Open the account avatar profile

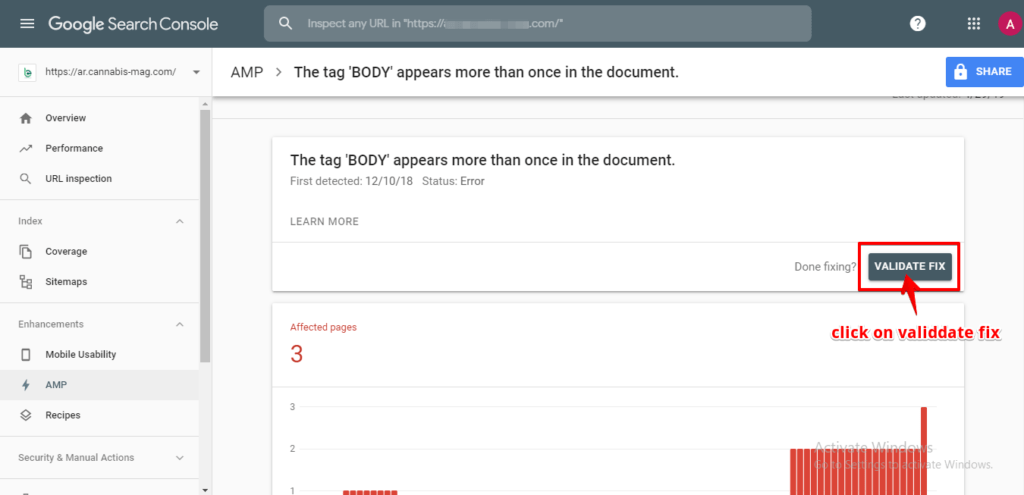1008,24
